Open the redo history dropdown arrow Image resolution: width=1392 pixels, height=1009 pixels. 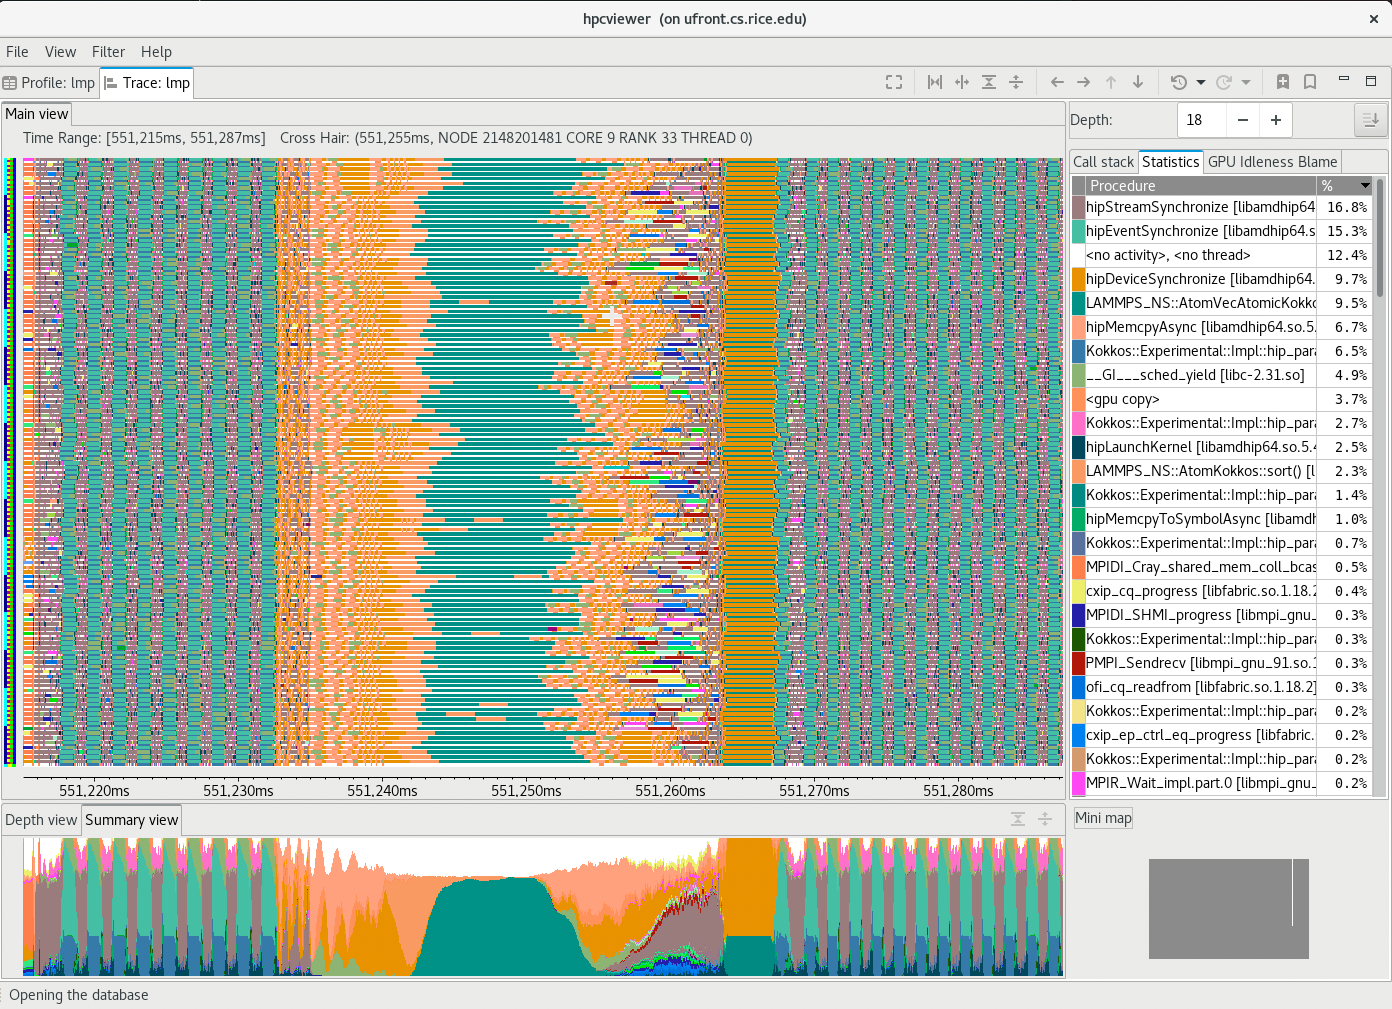(x=1245, y=82)
